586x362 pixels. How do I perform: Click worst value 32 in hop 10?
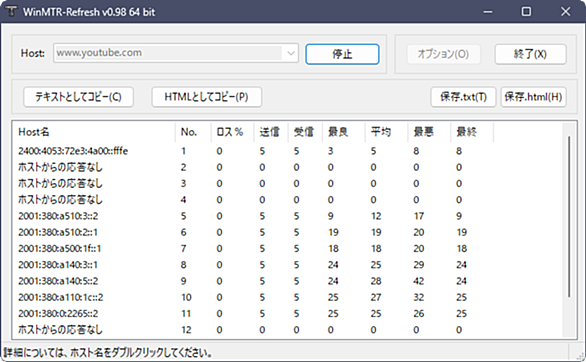click(x=419, y=297)
